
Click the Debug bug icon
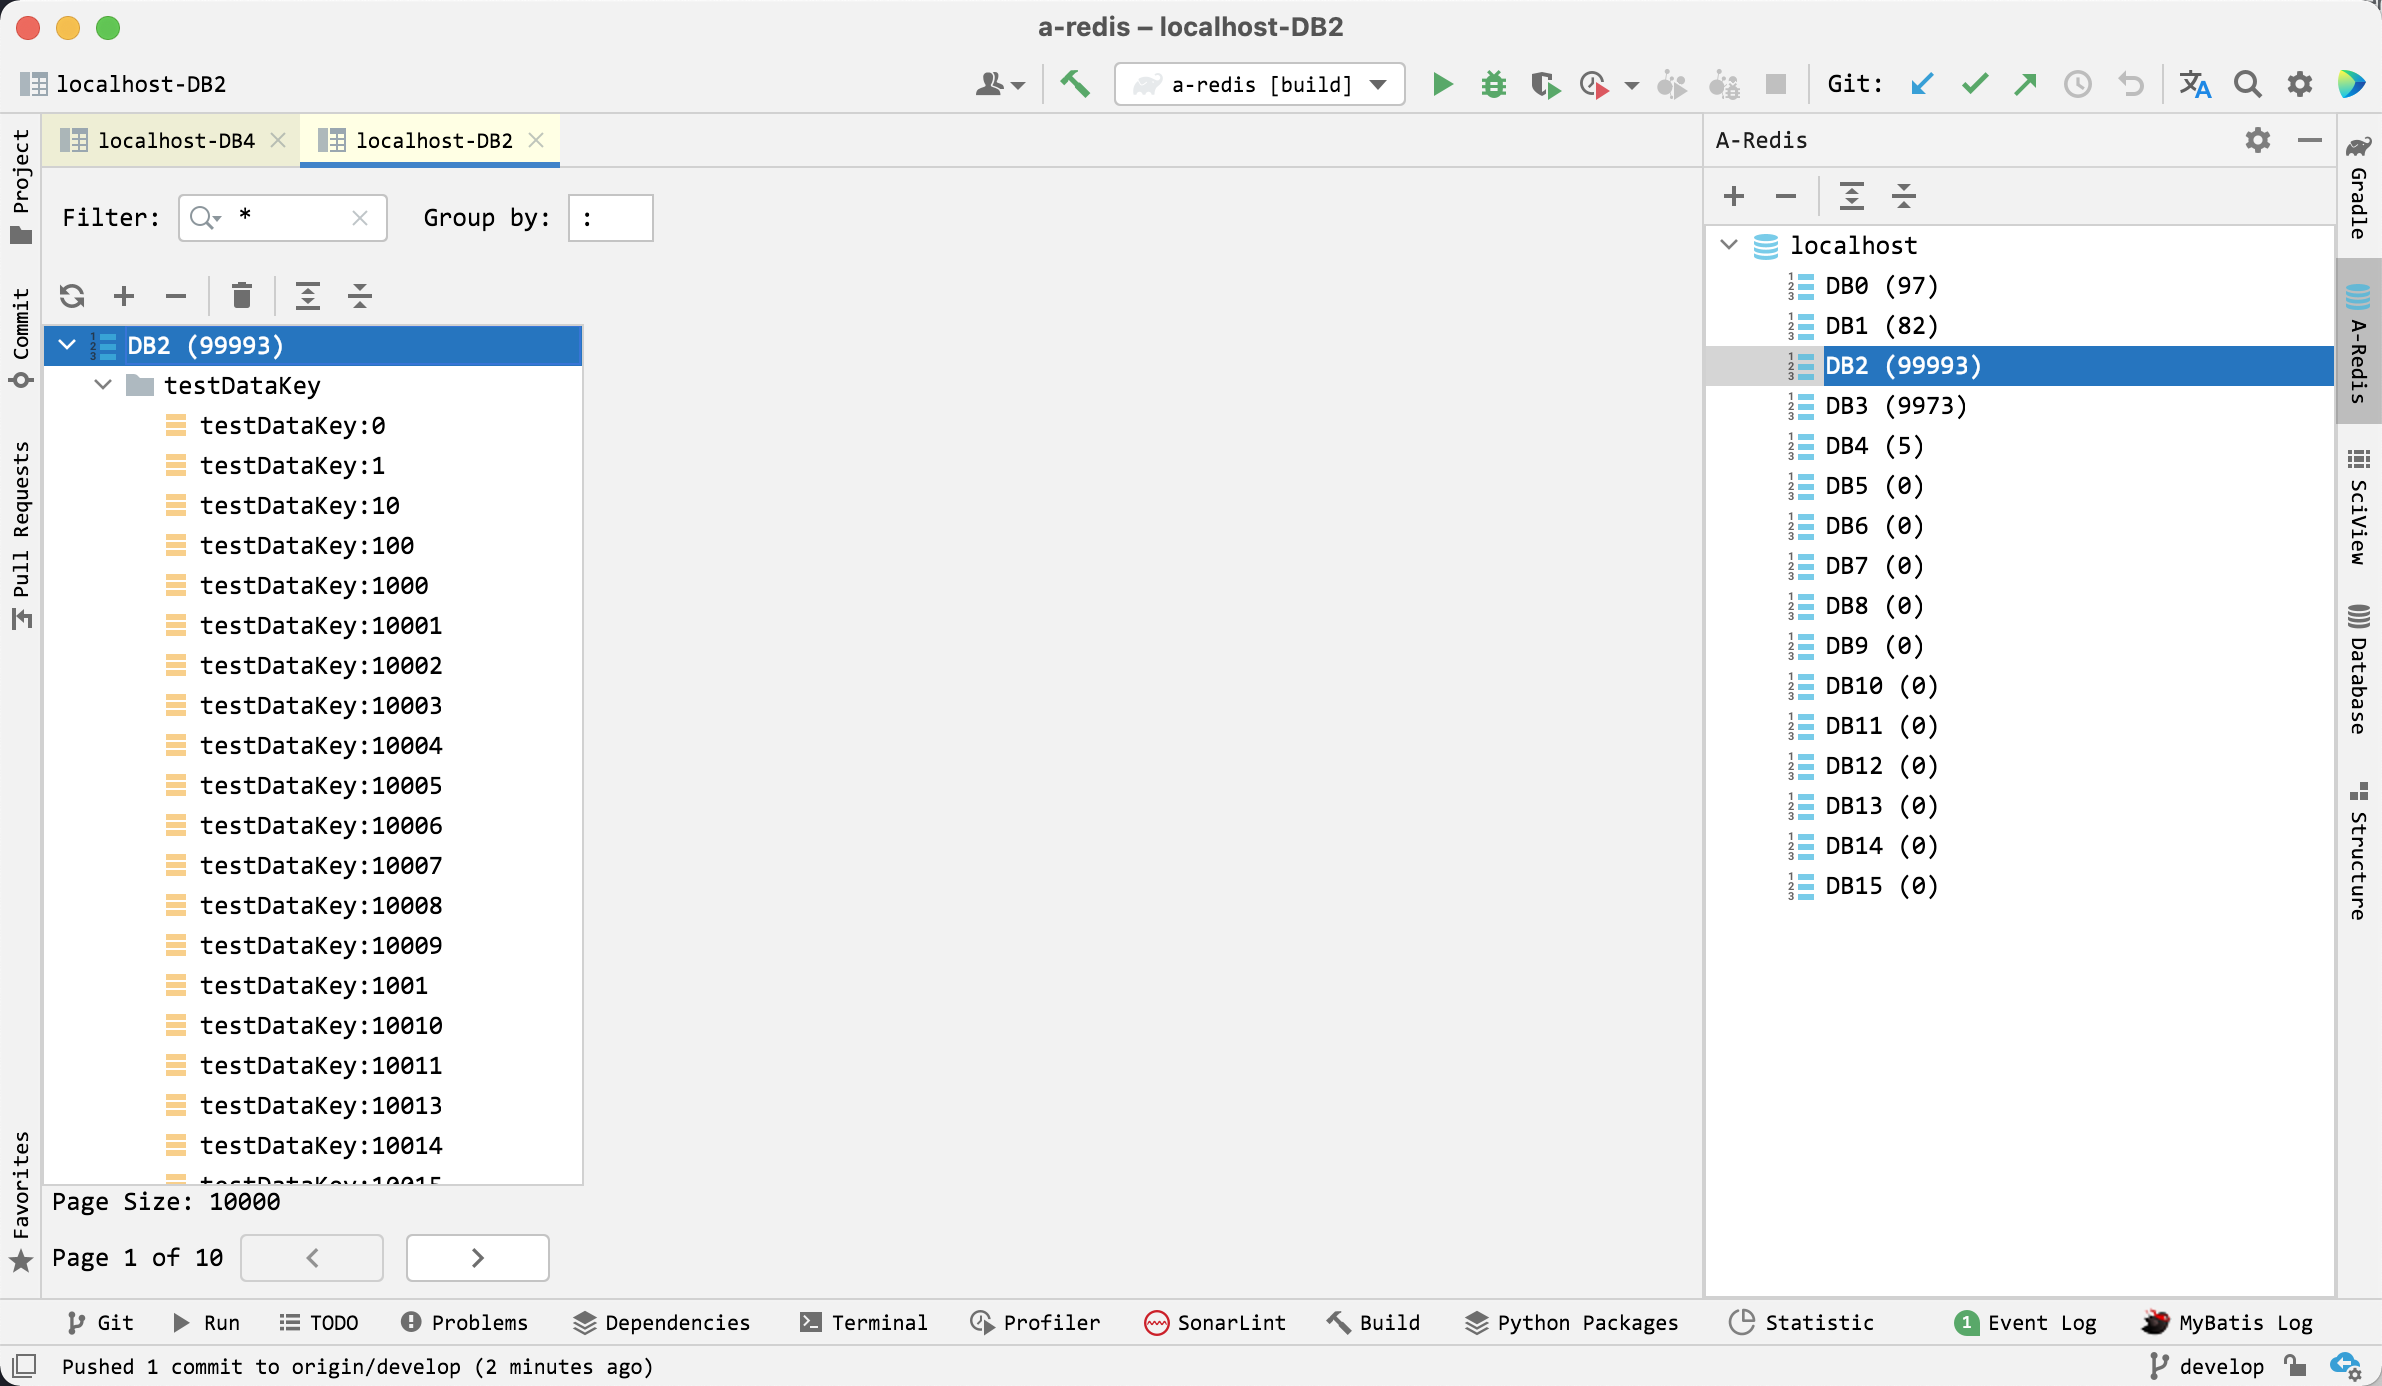pyautogui.click(x=1493, y=84)
